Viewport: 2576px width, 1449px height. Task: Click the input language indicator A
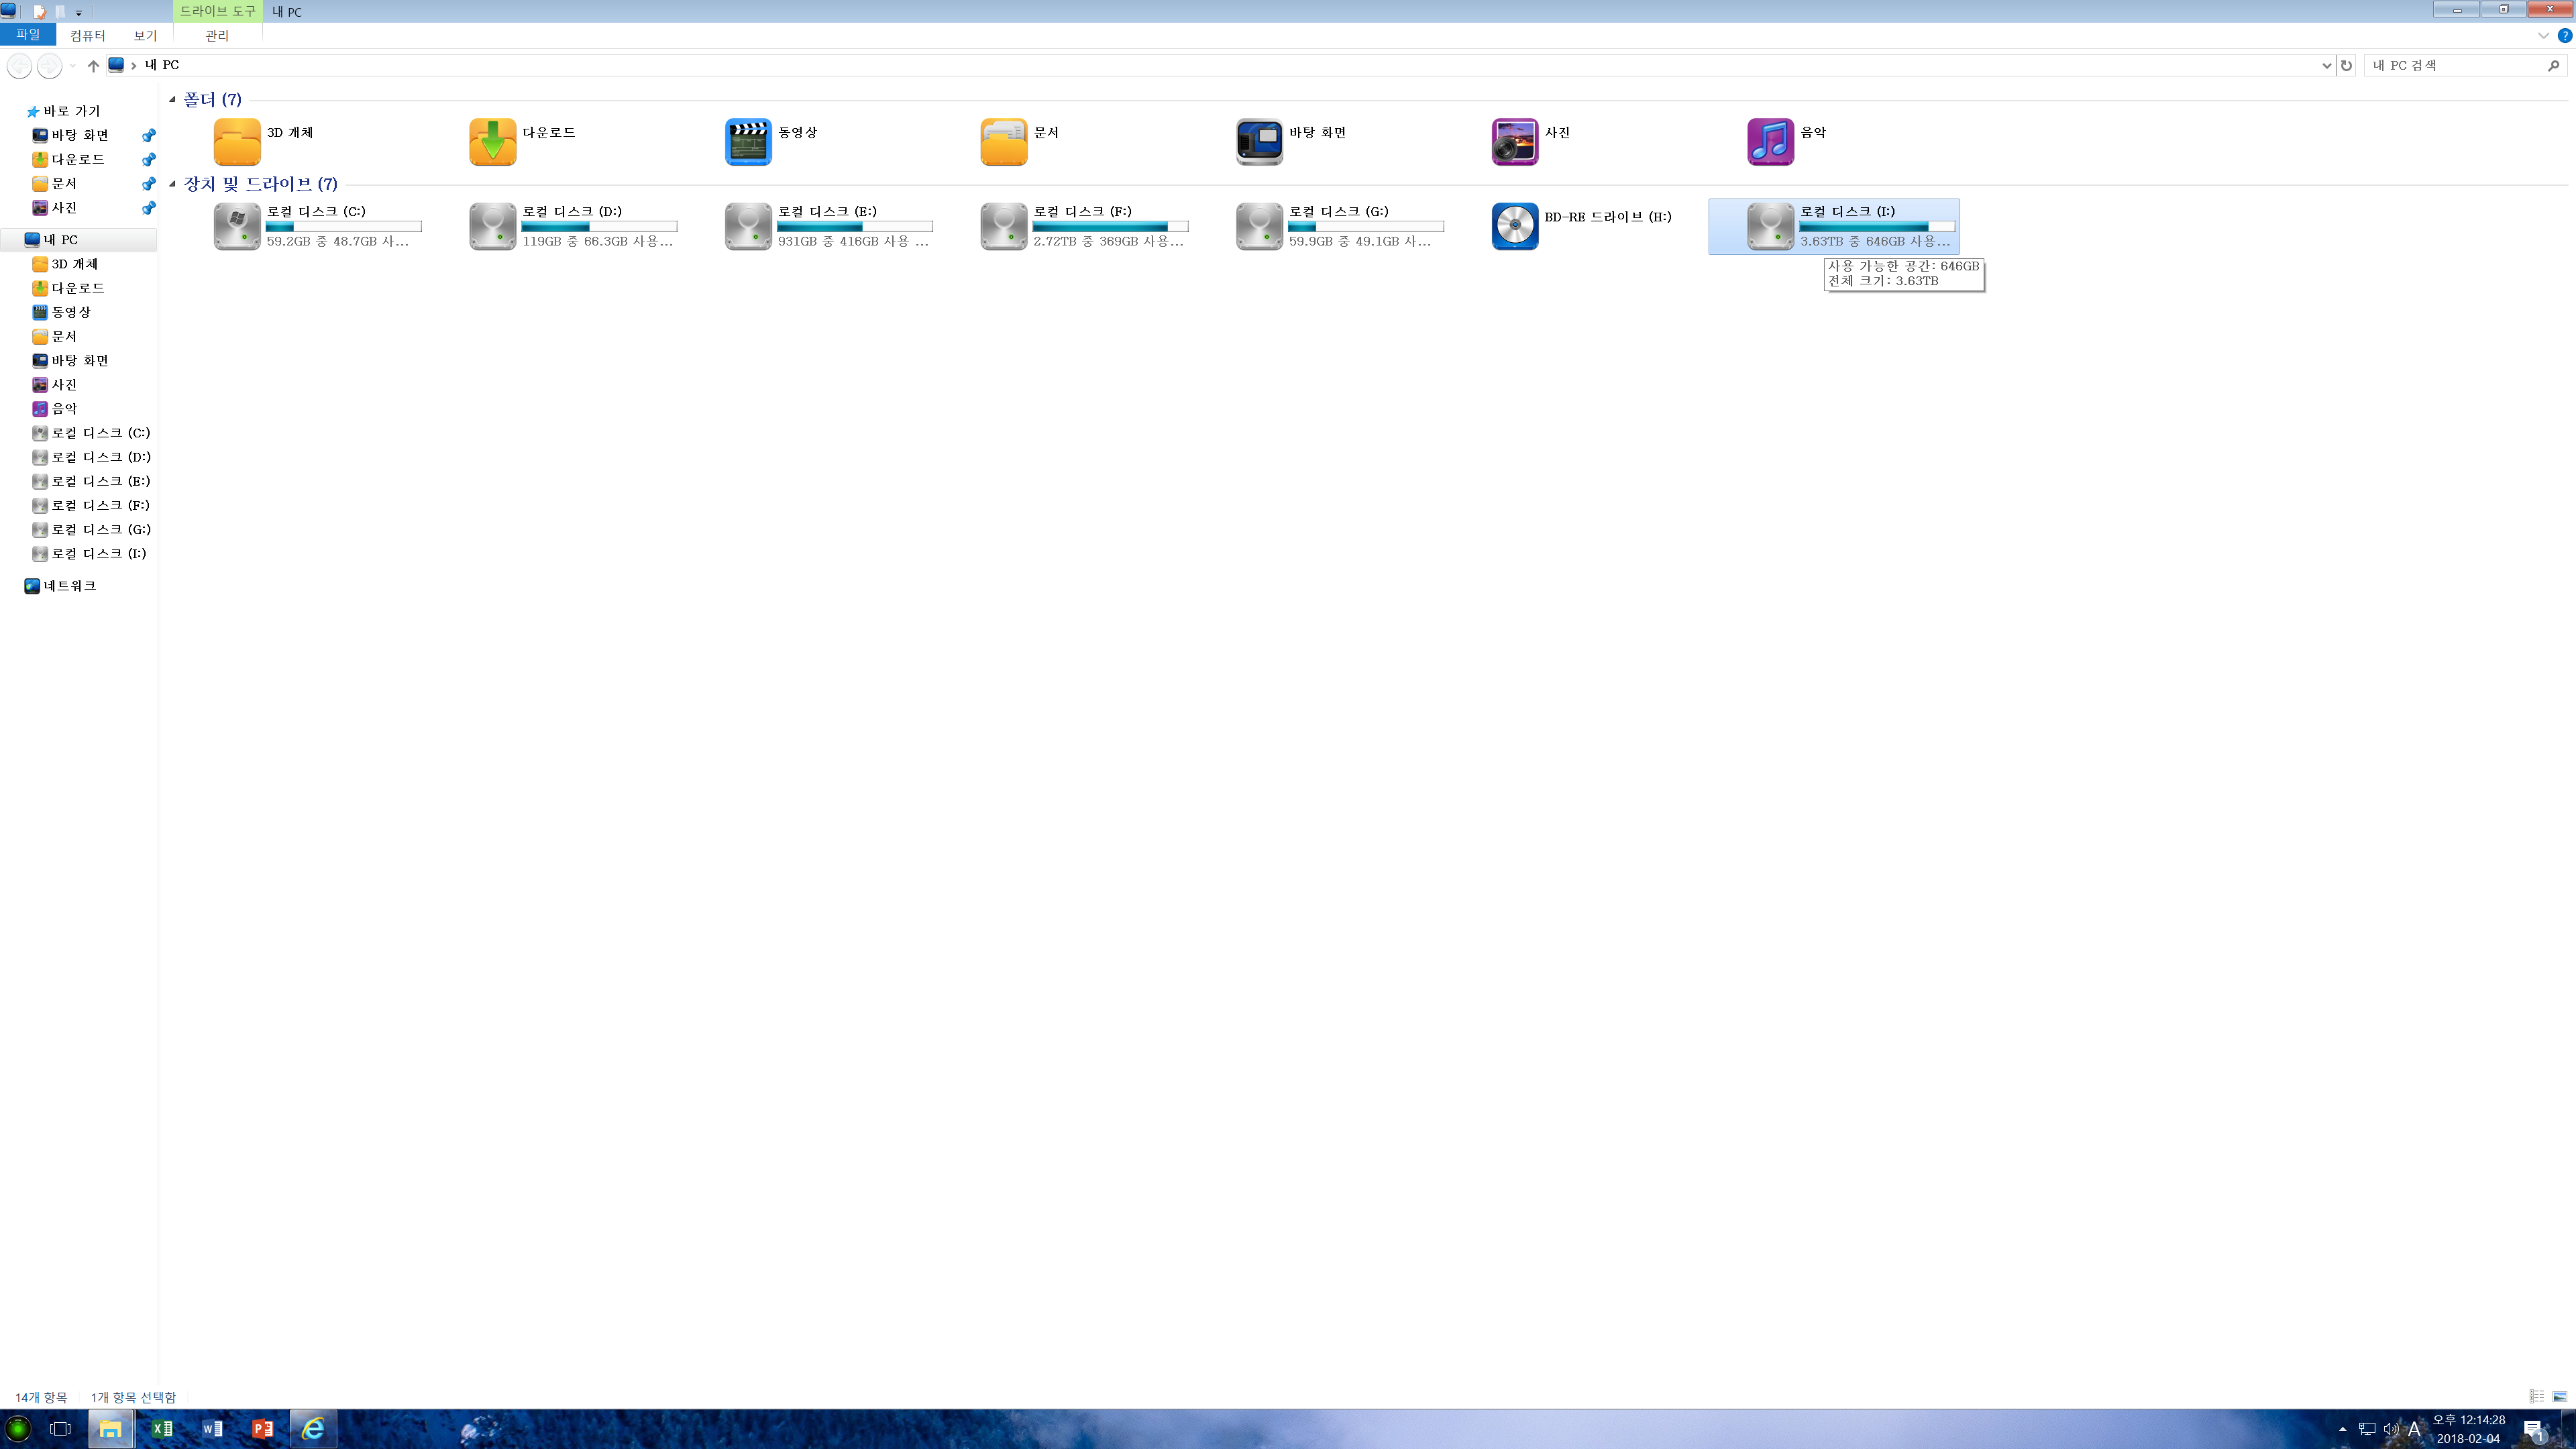click(2414, 1429)
